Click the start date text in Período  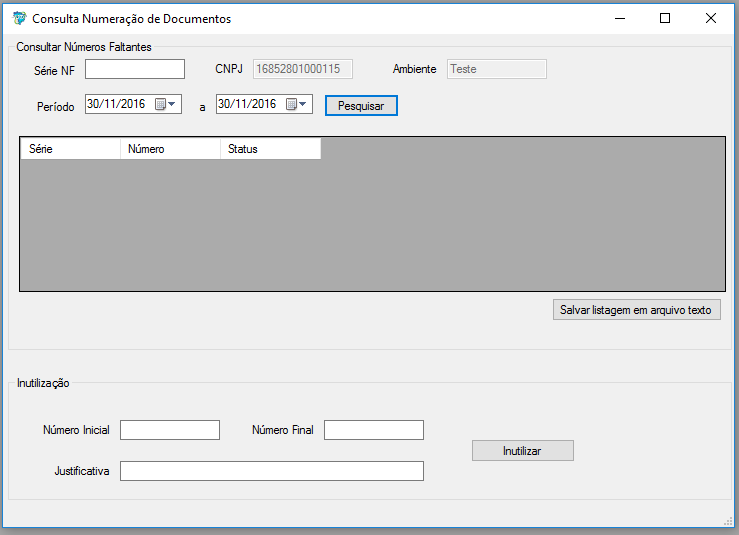116,104
